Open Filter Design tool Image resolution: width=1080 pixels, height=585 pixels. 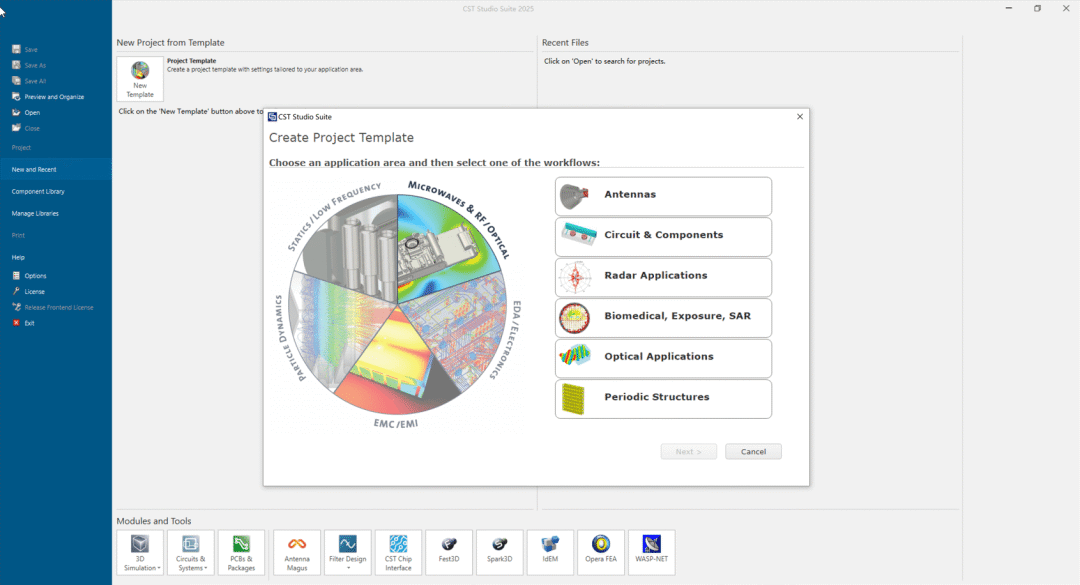coord(348,552)
